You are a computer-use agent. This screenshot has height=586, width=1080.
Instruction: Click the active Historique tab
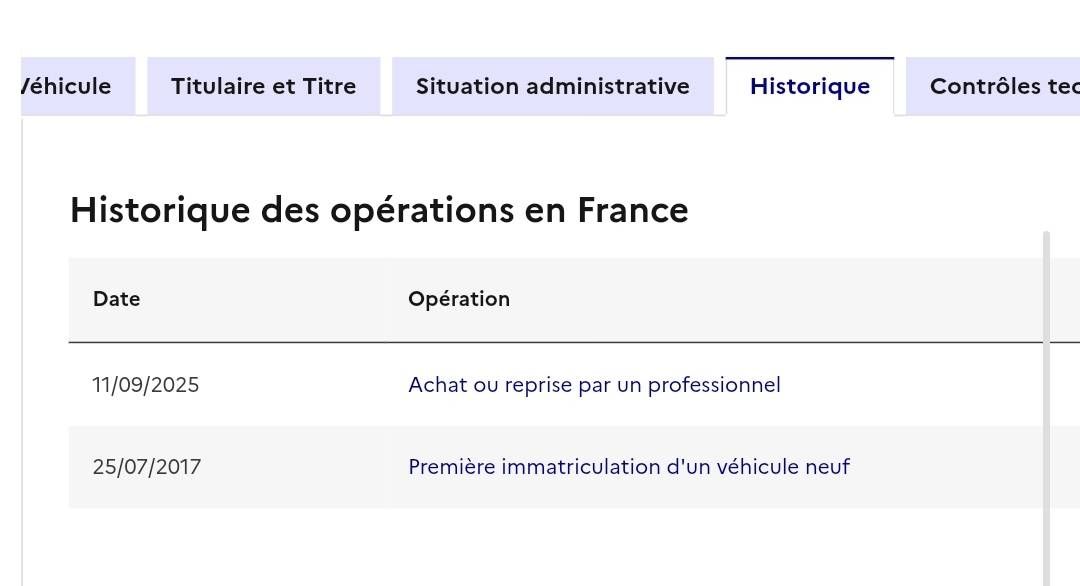click(x=810, y=86)
